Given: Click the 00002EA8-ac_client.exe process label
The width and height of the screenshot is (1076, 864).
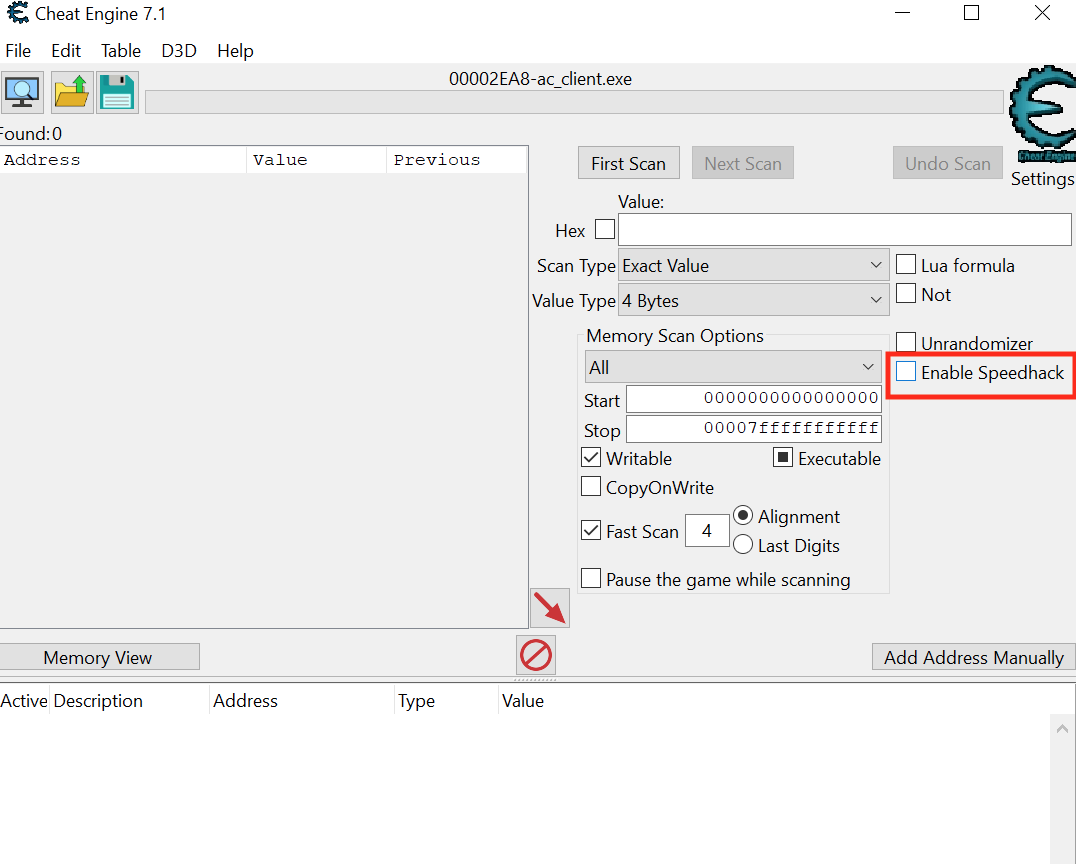Looking at the screenshot, I should (540, 79).
